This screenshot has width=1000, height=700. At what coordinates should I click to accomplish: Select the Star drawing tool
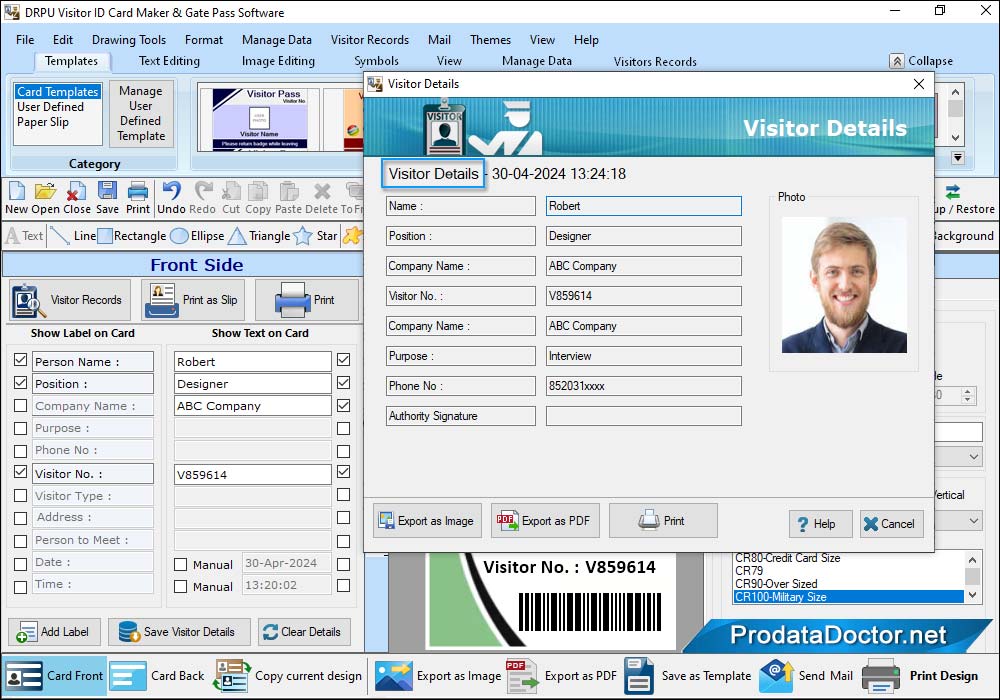pos(315,236)
